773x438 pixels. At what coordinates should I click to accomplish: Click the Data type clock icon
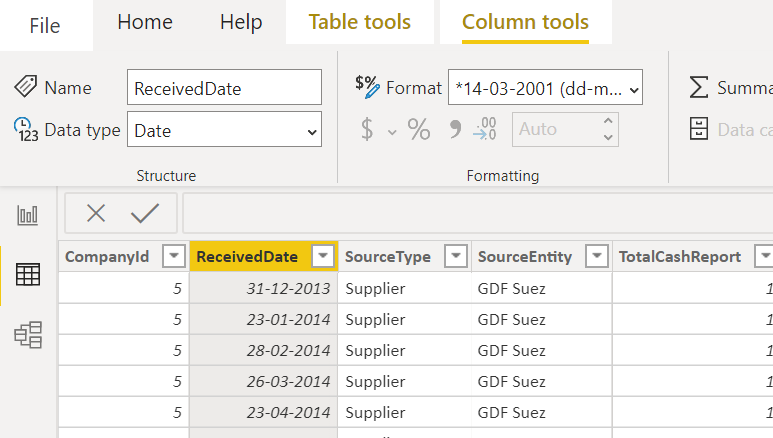point(26,130)
